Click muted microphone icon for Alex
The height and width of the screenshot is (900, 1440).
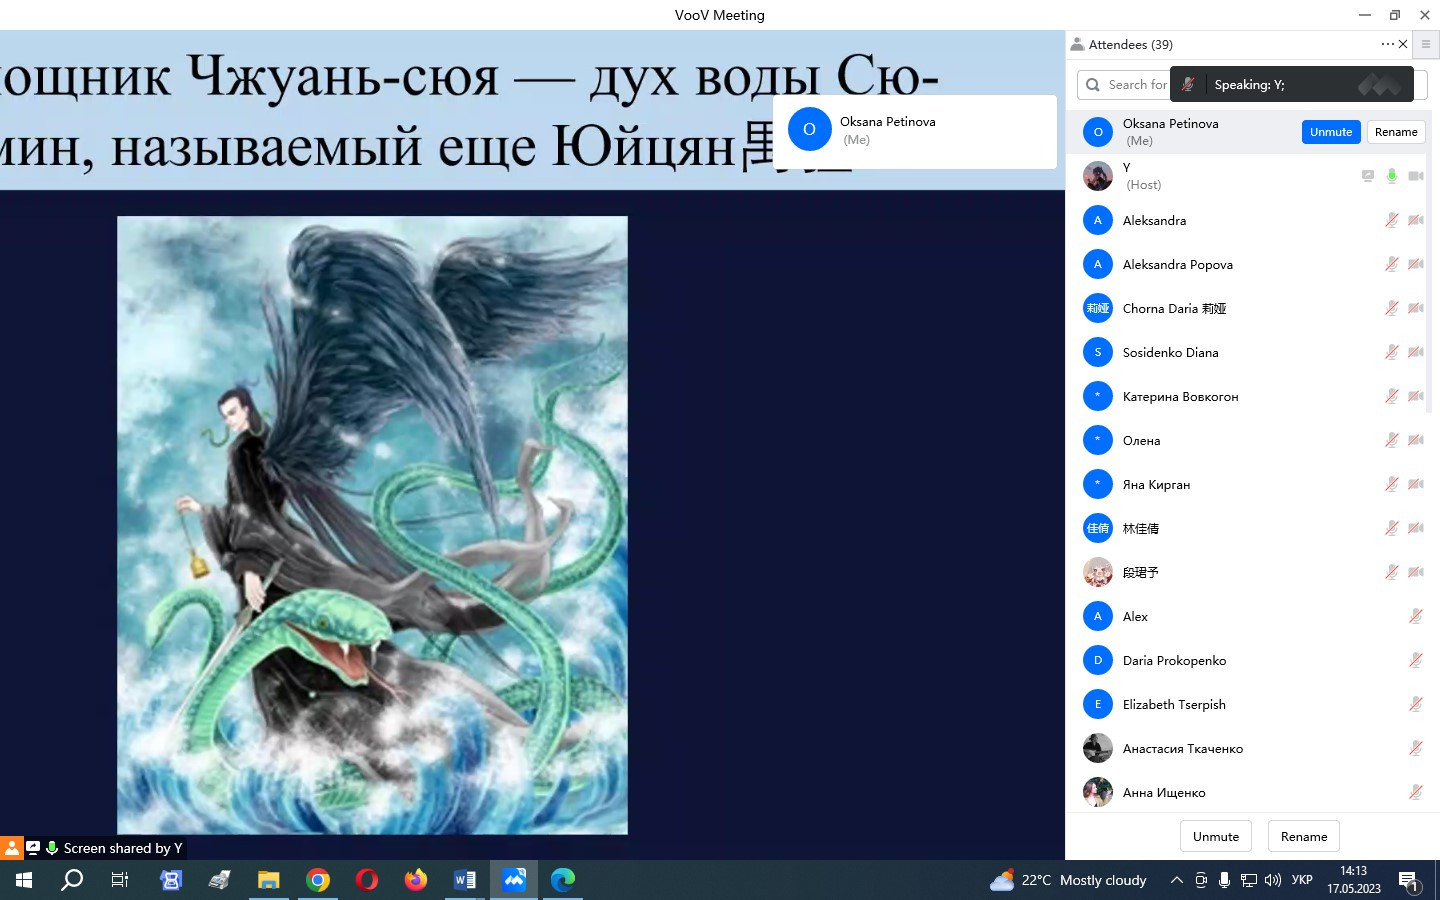coord(1416,616)
